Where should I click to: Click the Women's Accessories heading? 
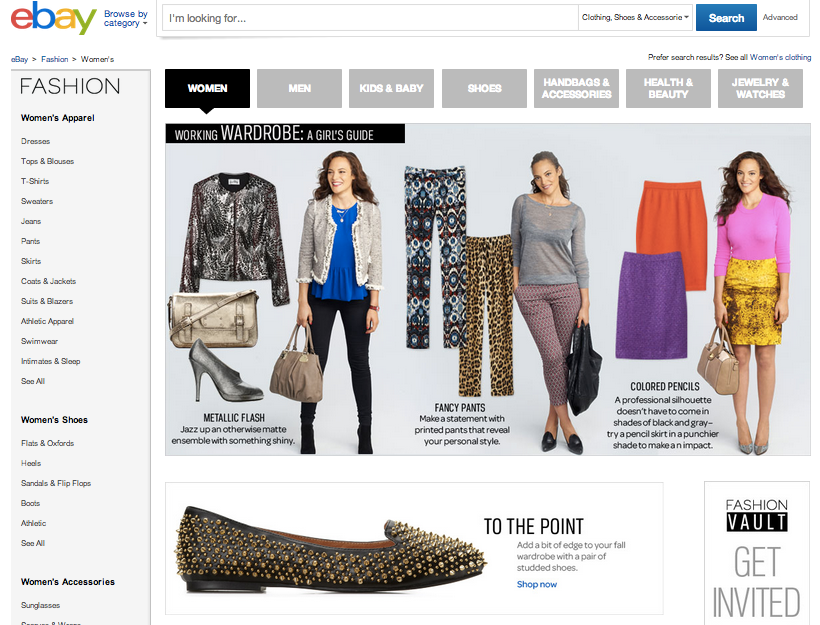click(x=67, y=582)
